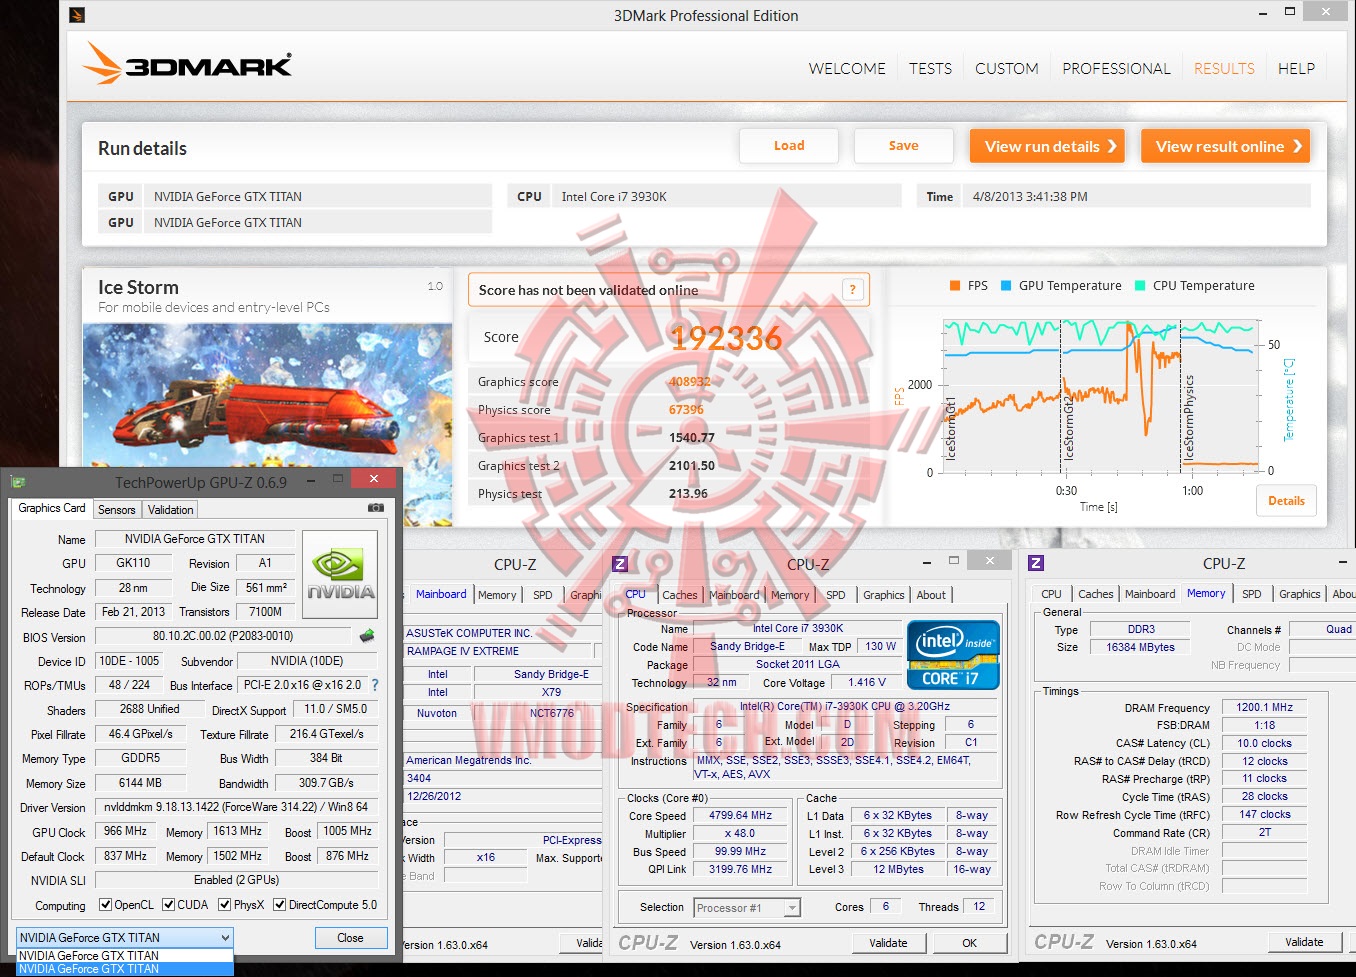Click the 3DMark app icon in the title bar

point(77,15)
